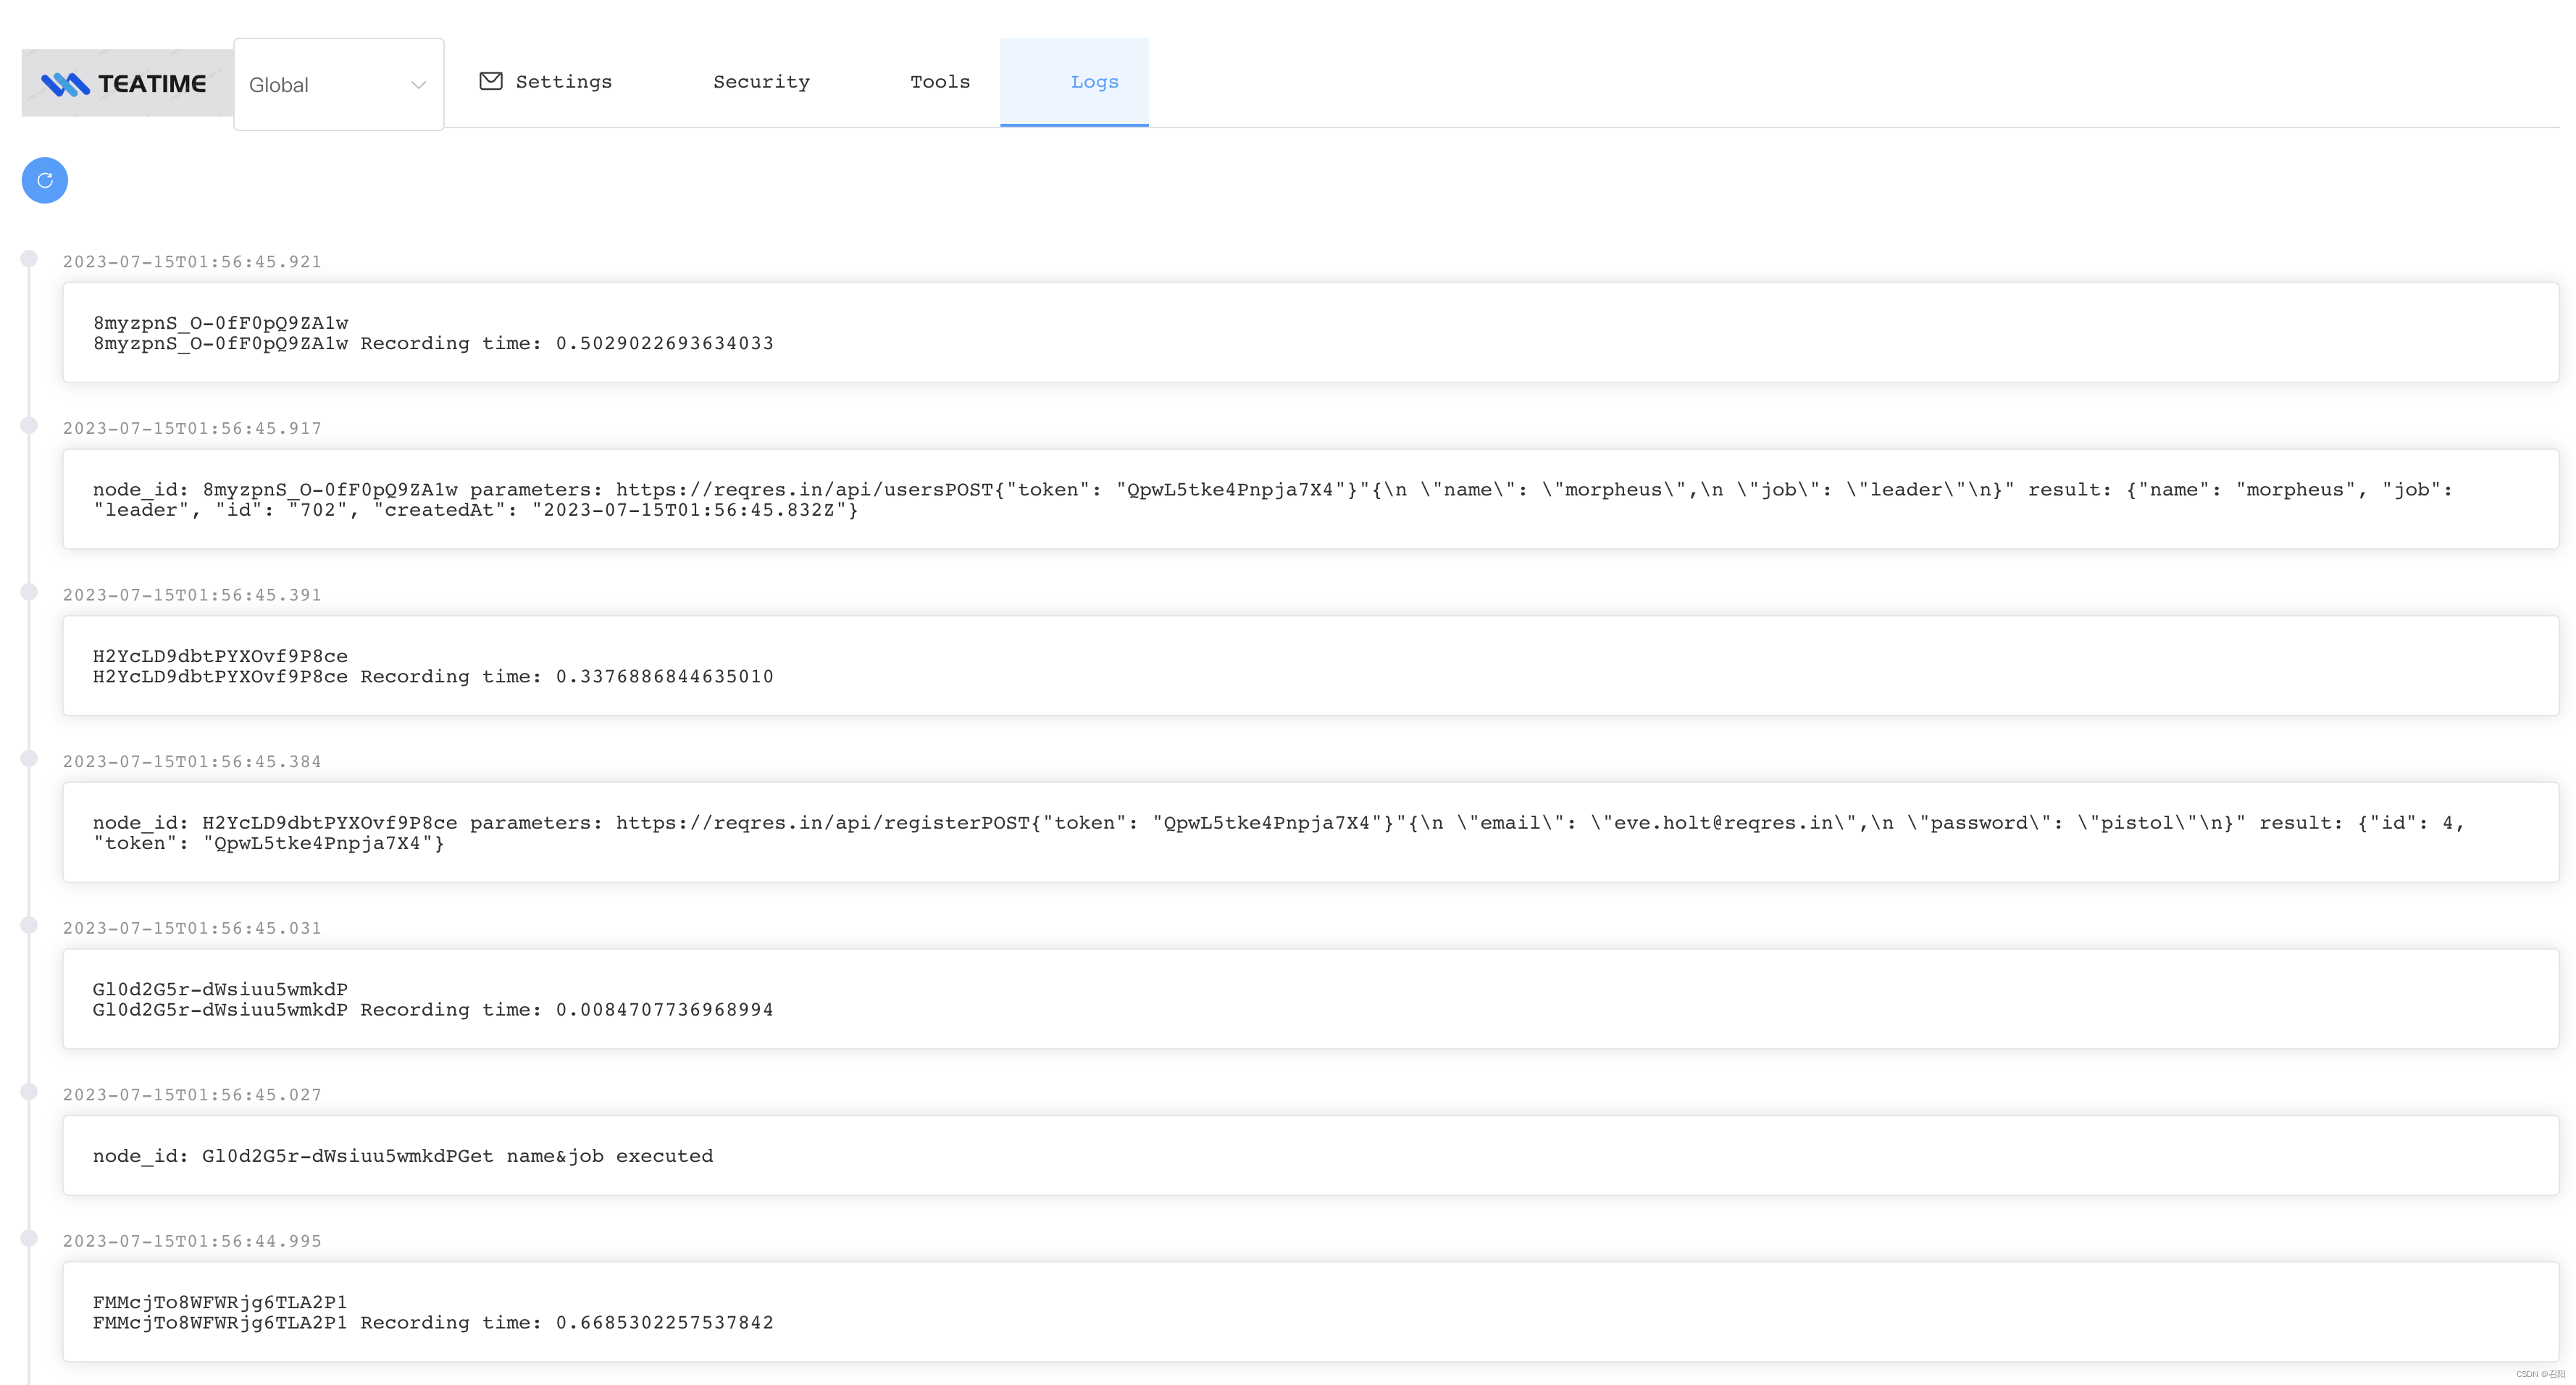Click the timestamp 2023-07-15T01:56:45.031
The width and height of the screenshot is (2576, 1385).
click(193, 928)
